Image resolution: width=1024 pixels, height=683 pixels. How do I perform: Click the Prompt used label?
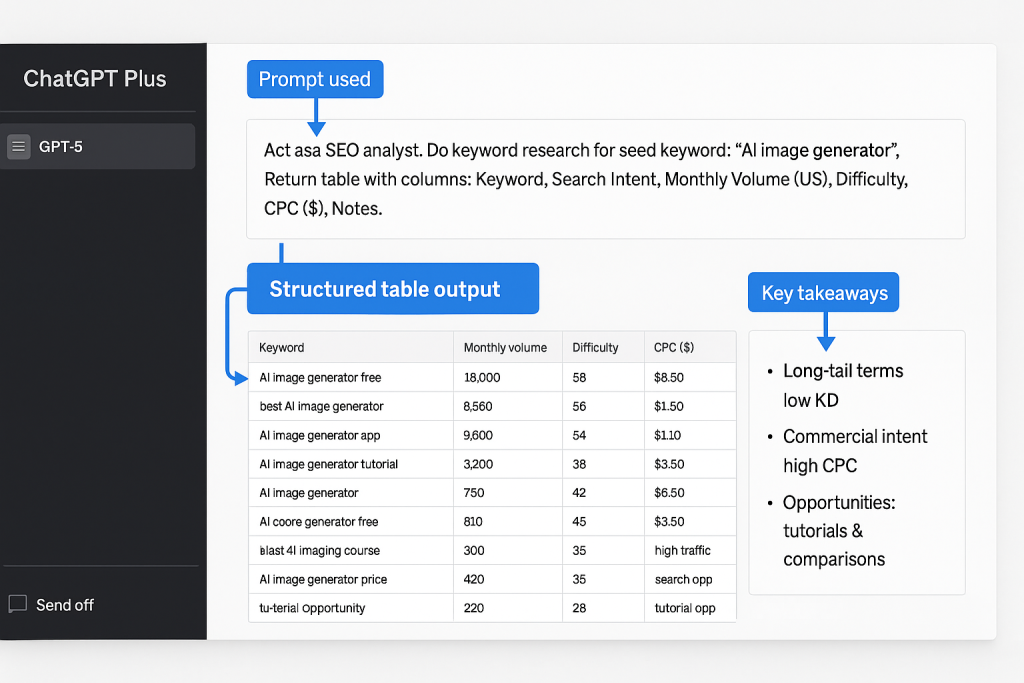tap(314, 80)
